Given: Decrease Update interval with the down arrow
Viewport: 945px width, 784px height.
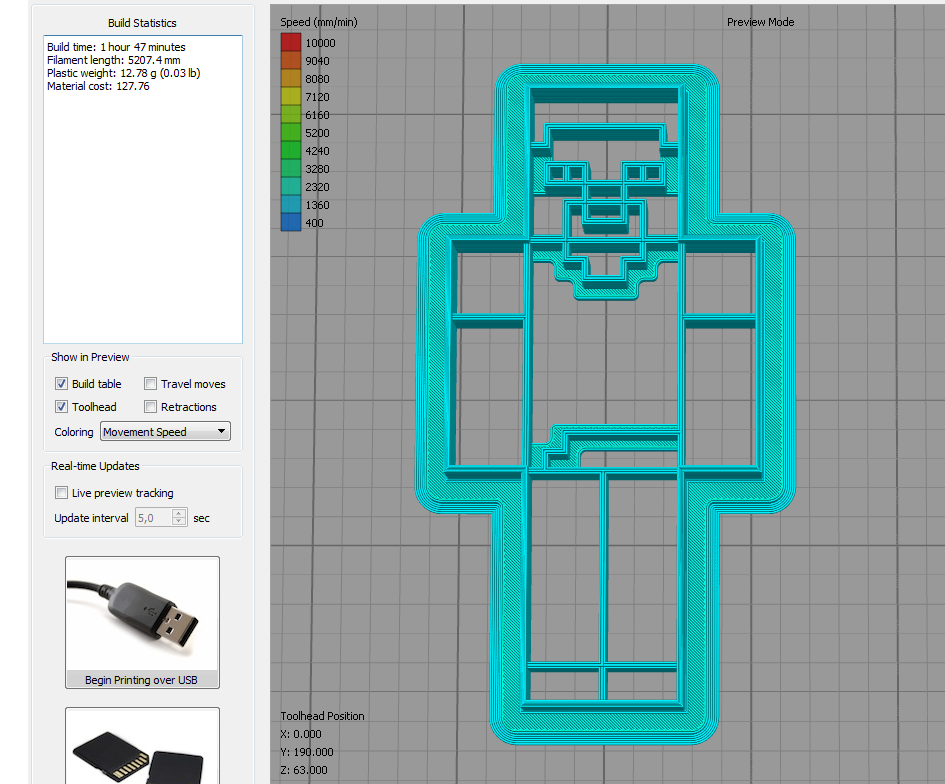Looking at the screenshot, I should [x=179, y=522].
